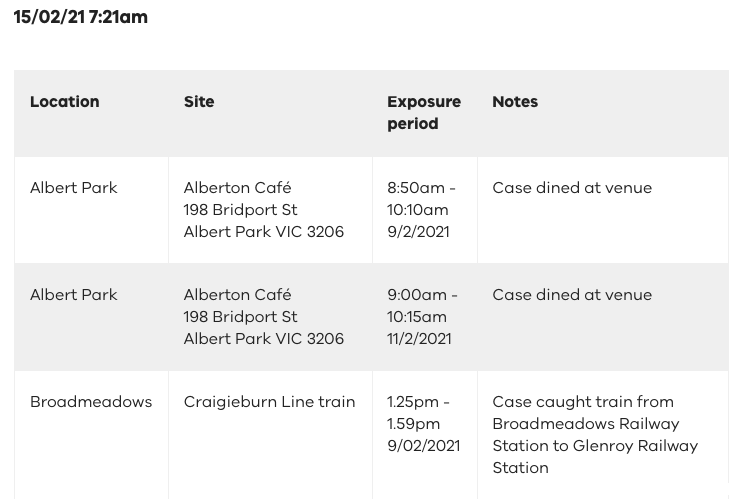This screenshot has width=735, height=499.
Task: Click the Site column header
Action: (x=199, y=102)
